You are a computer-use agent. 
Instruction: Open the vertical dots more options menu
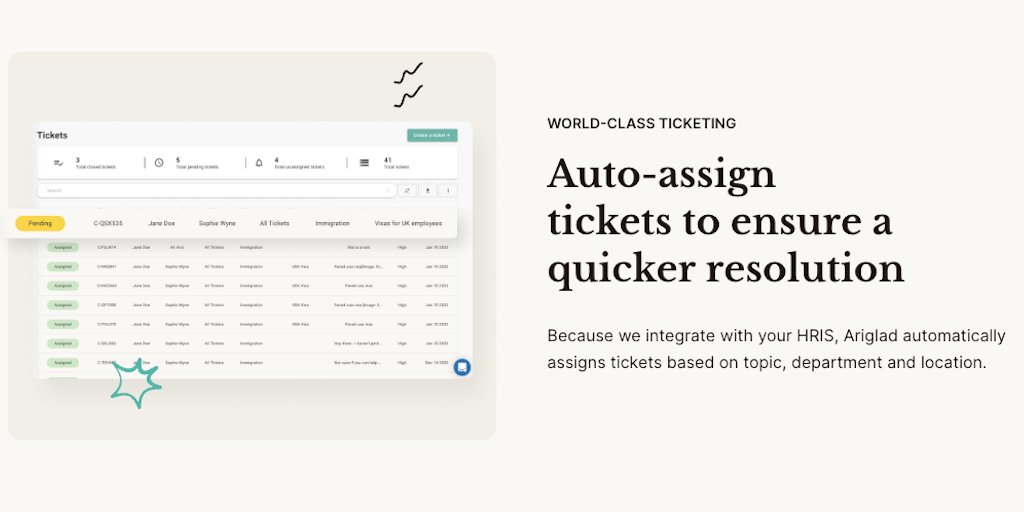448,191
